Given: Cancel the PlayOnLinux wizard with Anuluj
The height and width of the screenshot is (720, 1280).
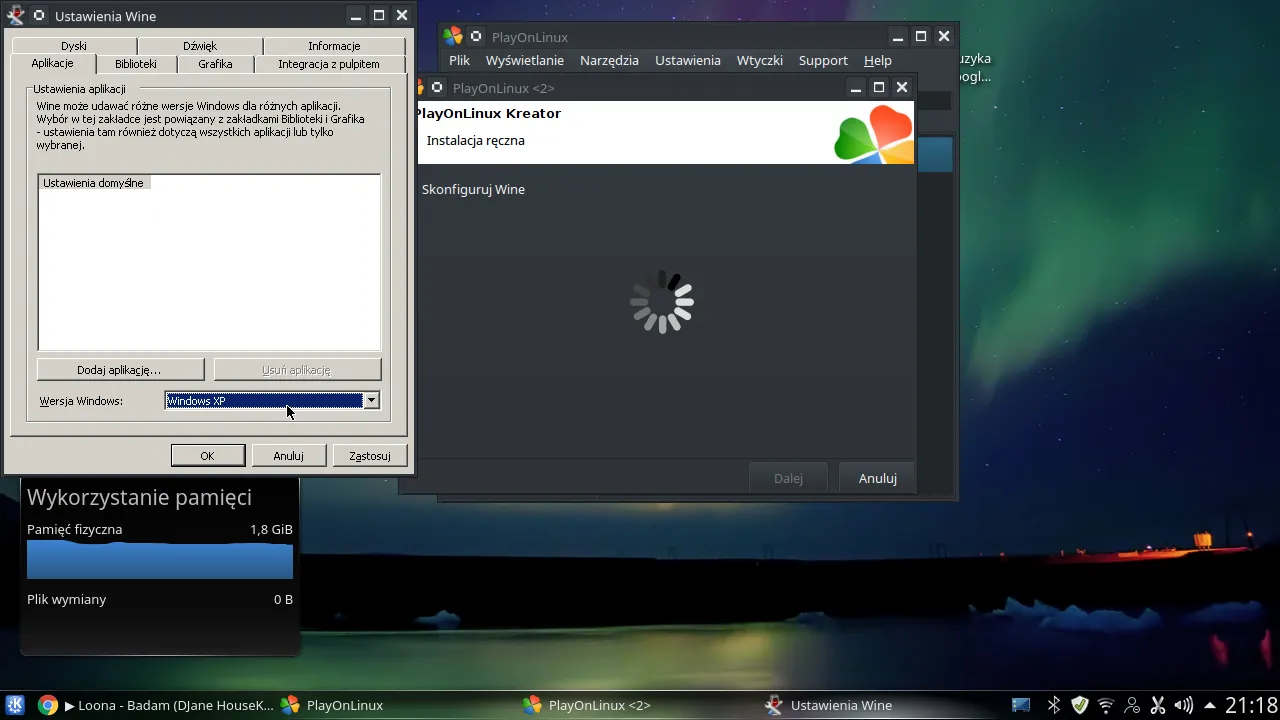Looking at the screenshot, I should 878,478.
